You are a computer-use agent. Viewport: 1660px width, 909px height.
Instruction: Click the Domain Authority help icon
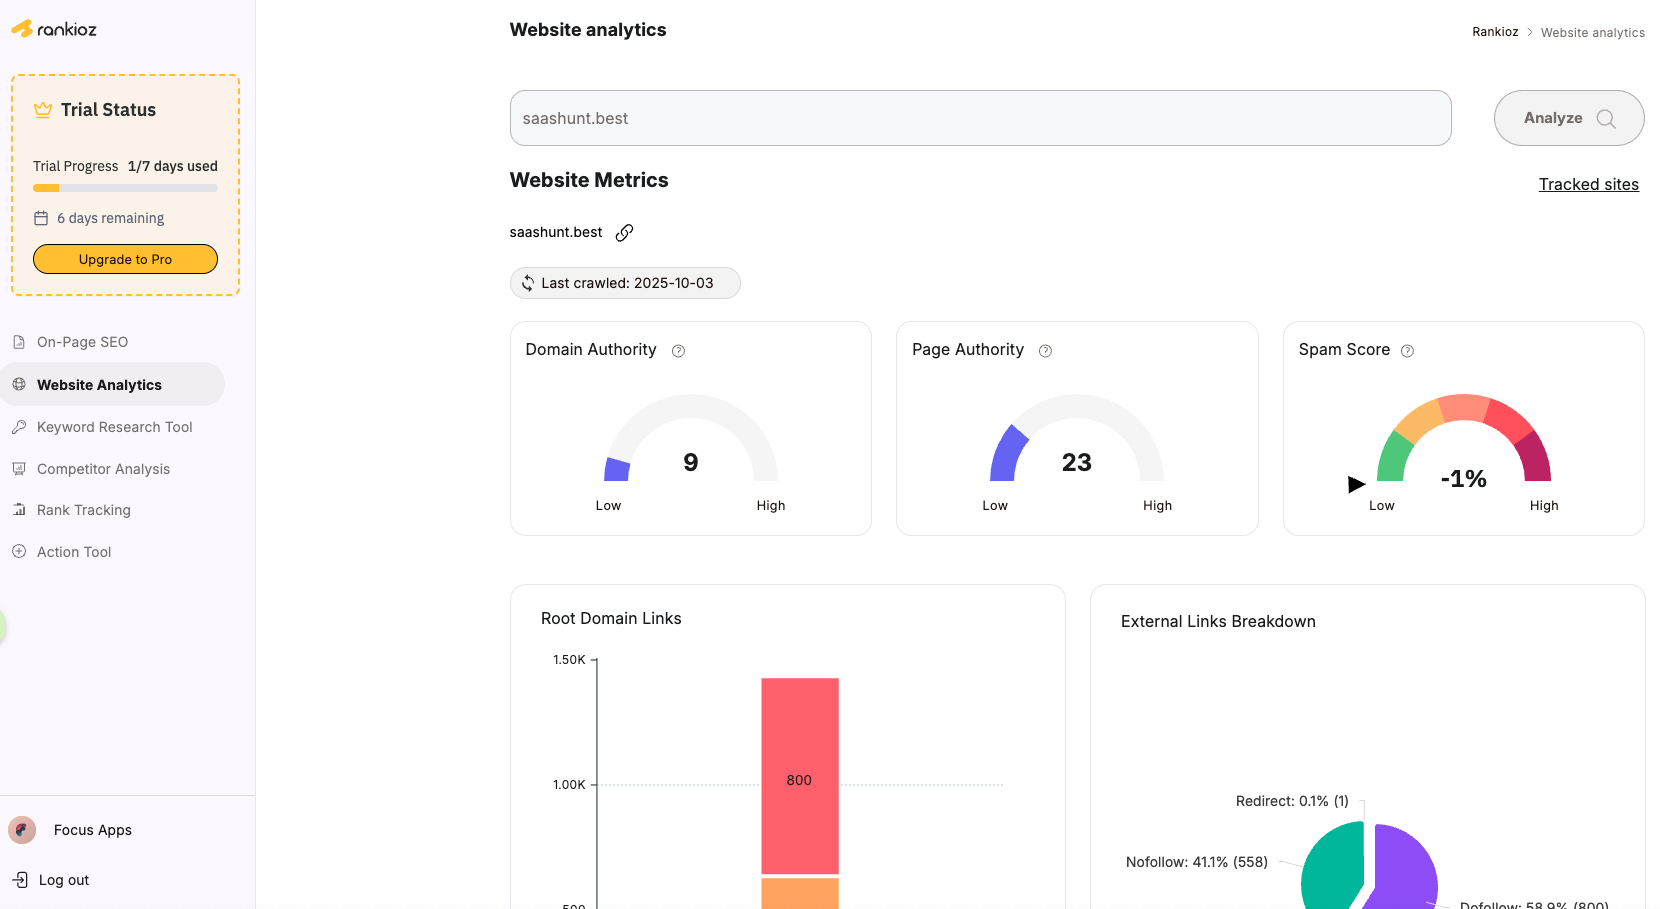(x=678, y=351)
